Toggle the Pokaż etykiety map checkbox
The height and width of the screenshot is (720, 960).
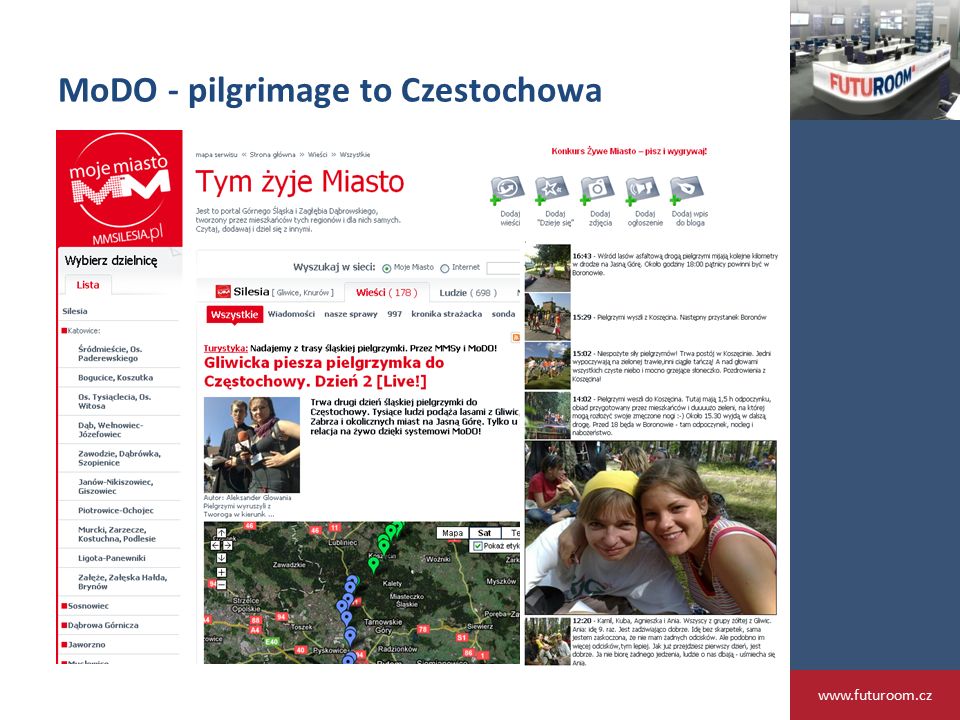(478, 546)
